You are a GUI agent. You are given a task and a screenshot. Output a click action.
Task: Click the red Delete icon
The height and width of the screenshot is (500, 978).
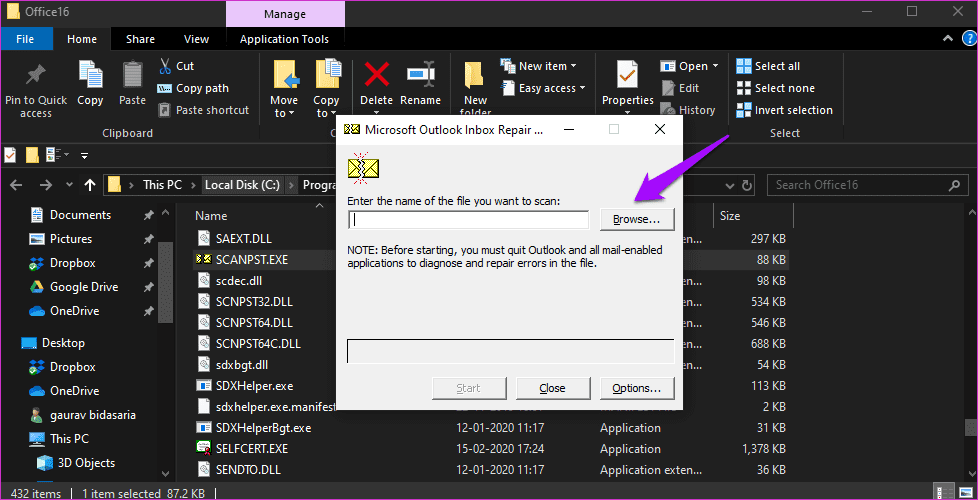tap(377, 75)
